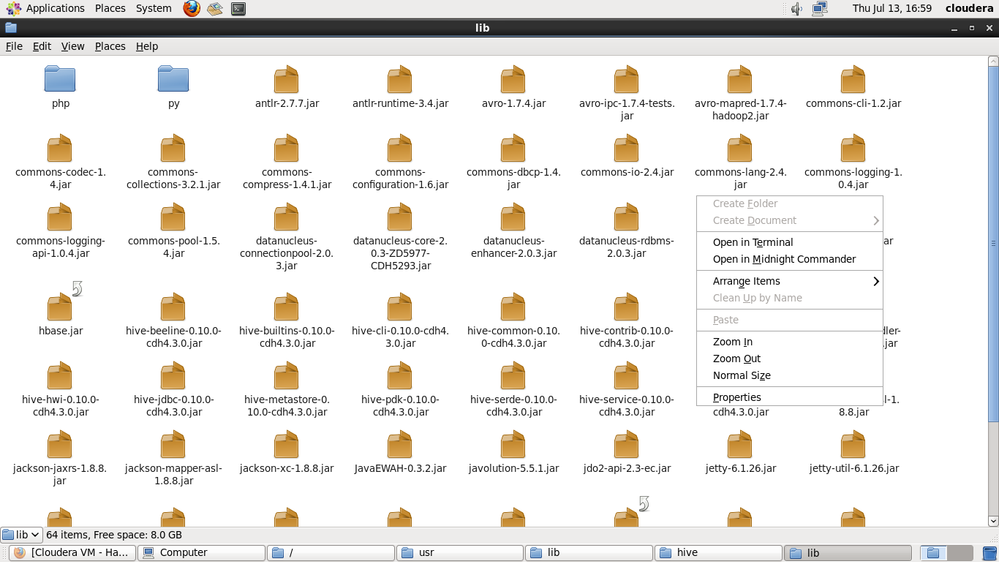Select Properties in the context menu
Image resolution: width=999 pixels, height=562 pixels.
(x=736, y=397)
